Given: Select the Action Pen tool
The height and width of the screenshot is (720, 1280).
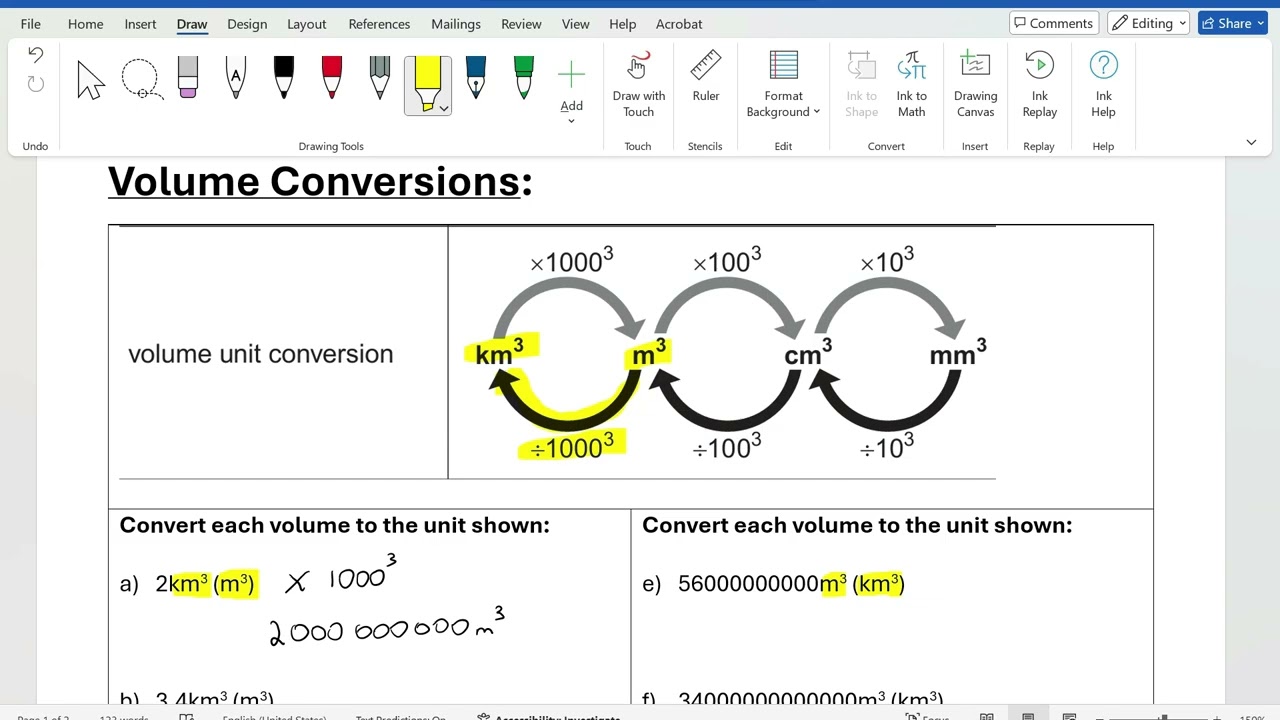Looking at the screenshot, I should 236,78.
